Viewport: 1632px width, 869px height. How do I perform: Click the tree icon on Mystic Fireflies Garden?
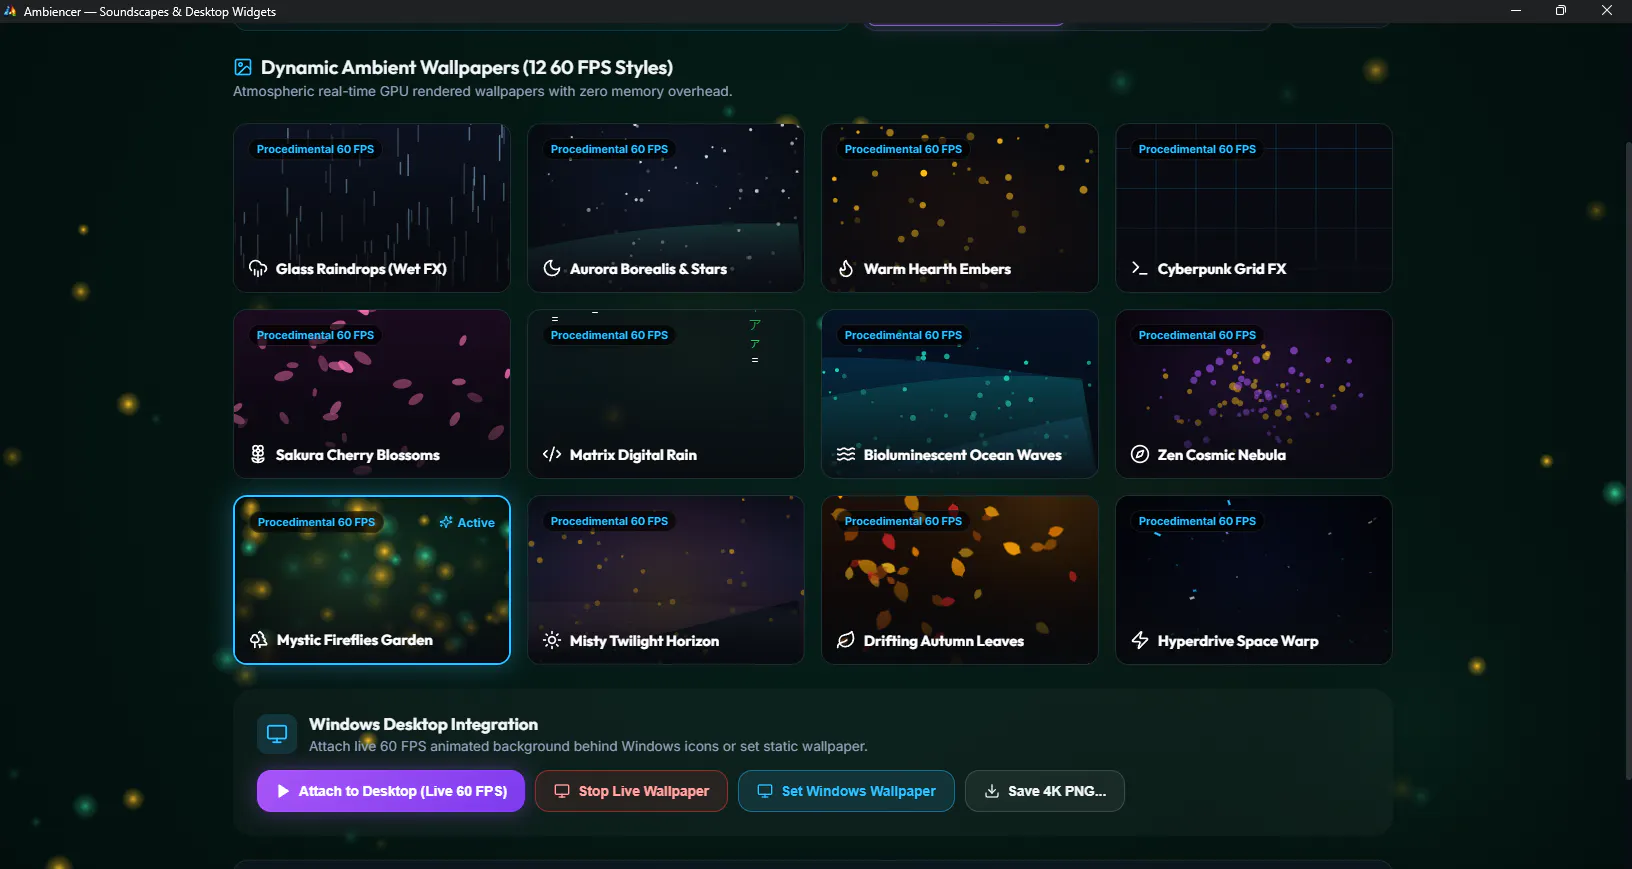click(x=259, y=640)
